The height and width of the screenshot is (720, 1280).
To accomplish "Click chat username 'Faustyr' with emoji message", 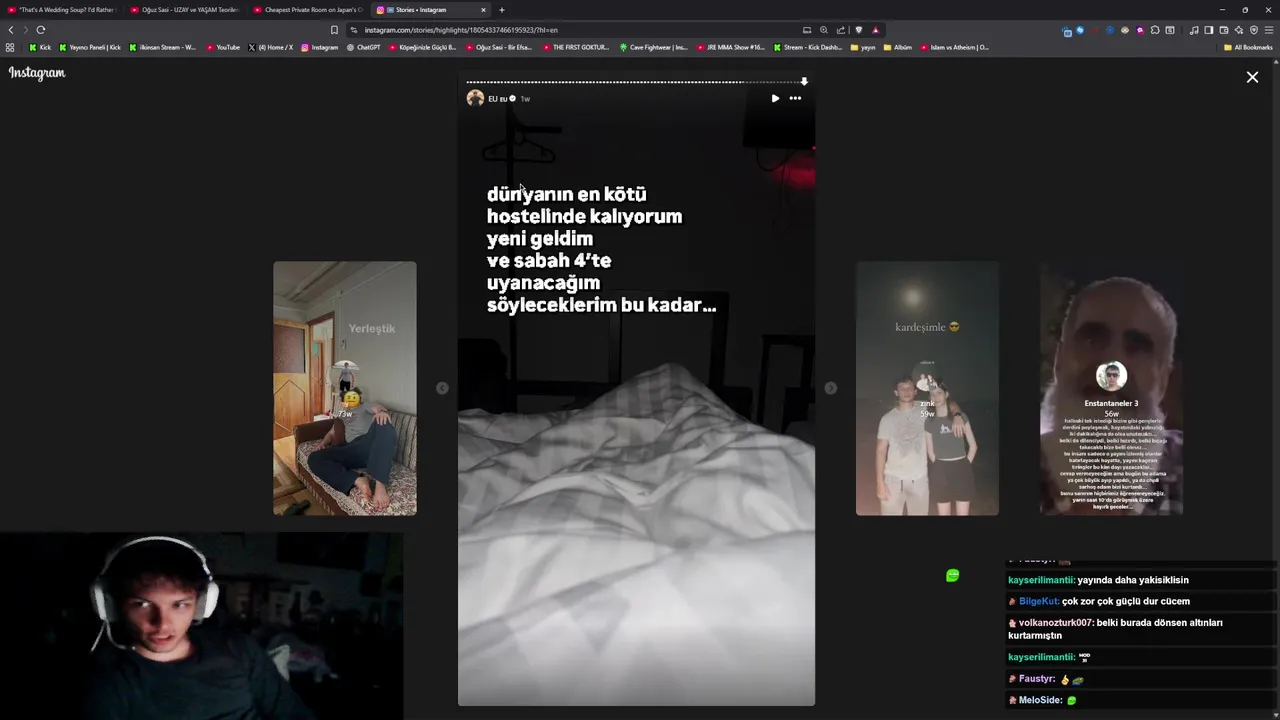I will point(1037,679).
